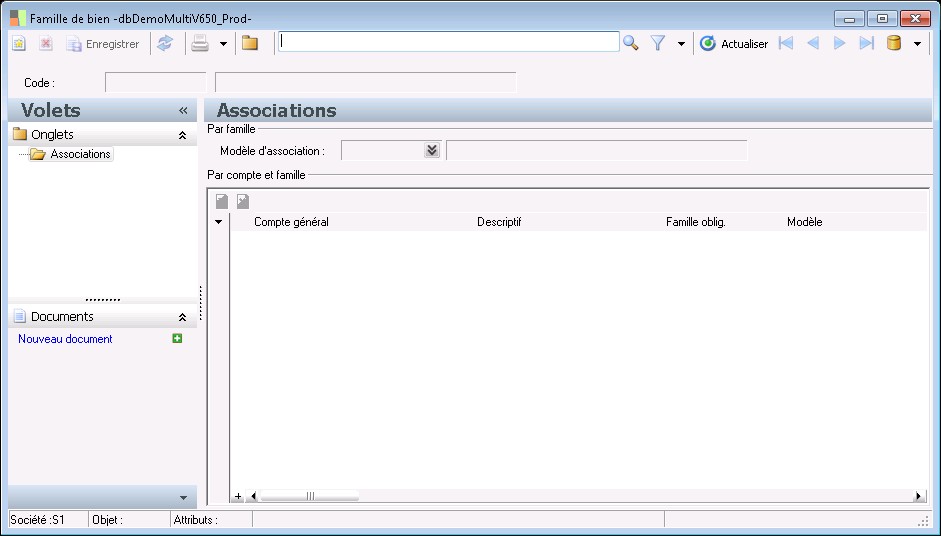Image resolution: width=941 pixels, height=536 pixels.
Task: Click the application icon in title bar
Action: coord(18,19)
